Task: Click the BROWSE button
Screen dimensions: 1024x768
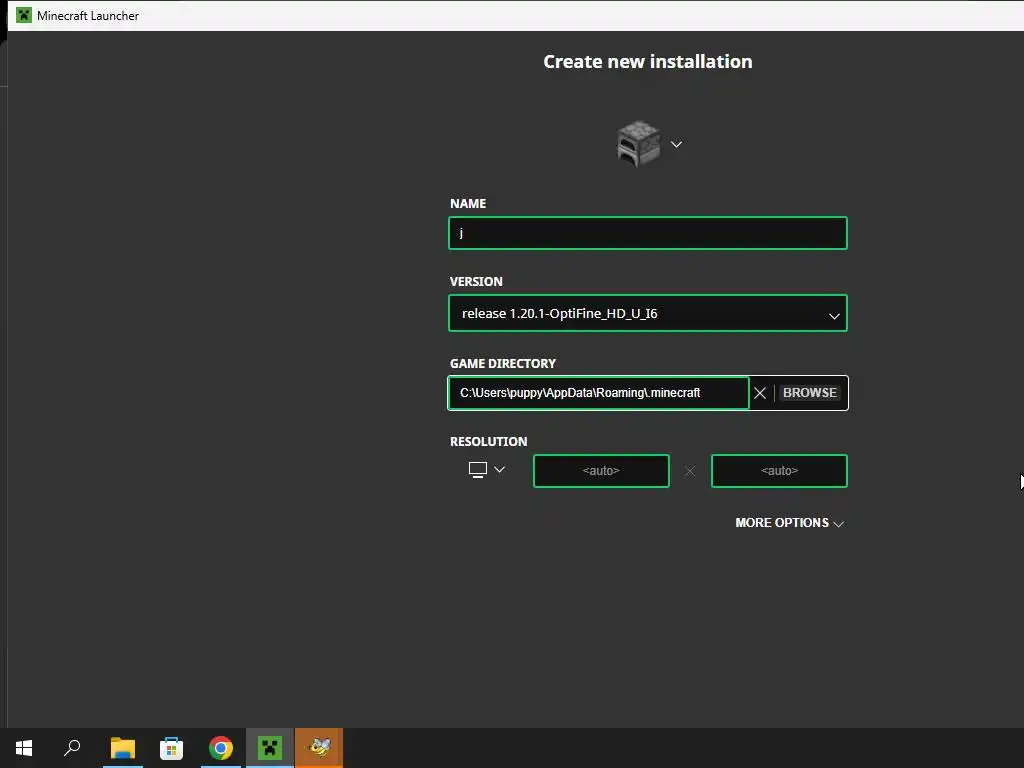Action: (x=810, y=393)
